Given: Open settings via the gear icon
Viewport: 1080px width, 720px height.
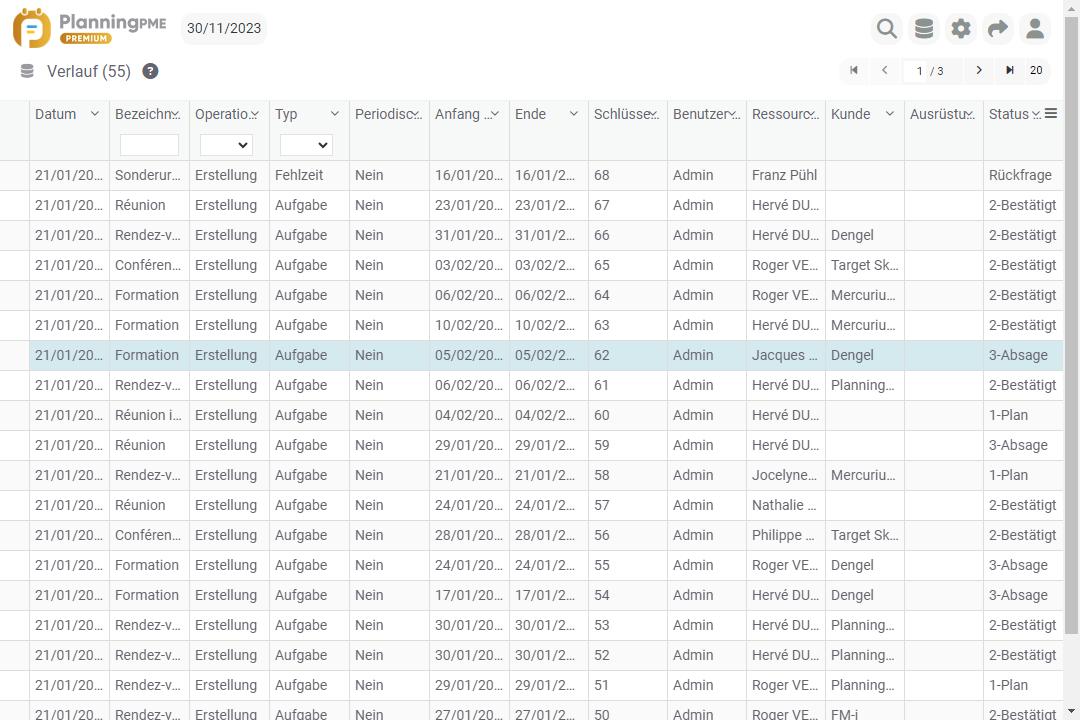Looking at the screenshot, I should point(961,29).
